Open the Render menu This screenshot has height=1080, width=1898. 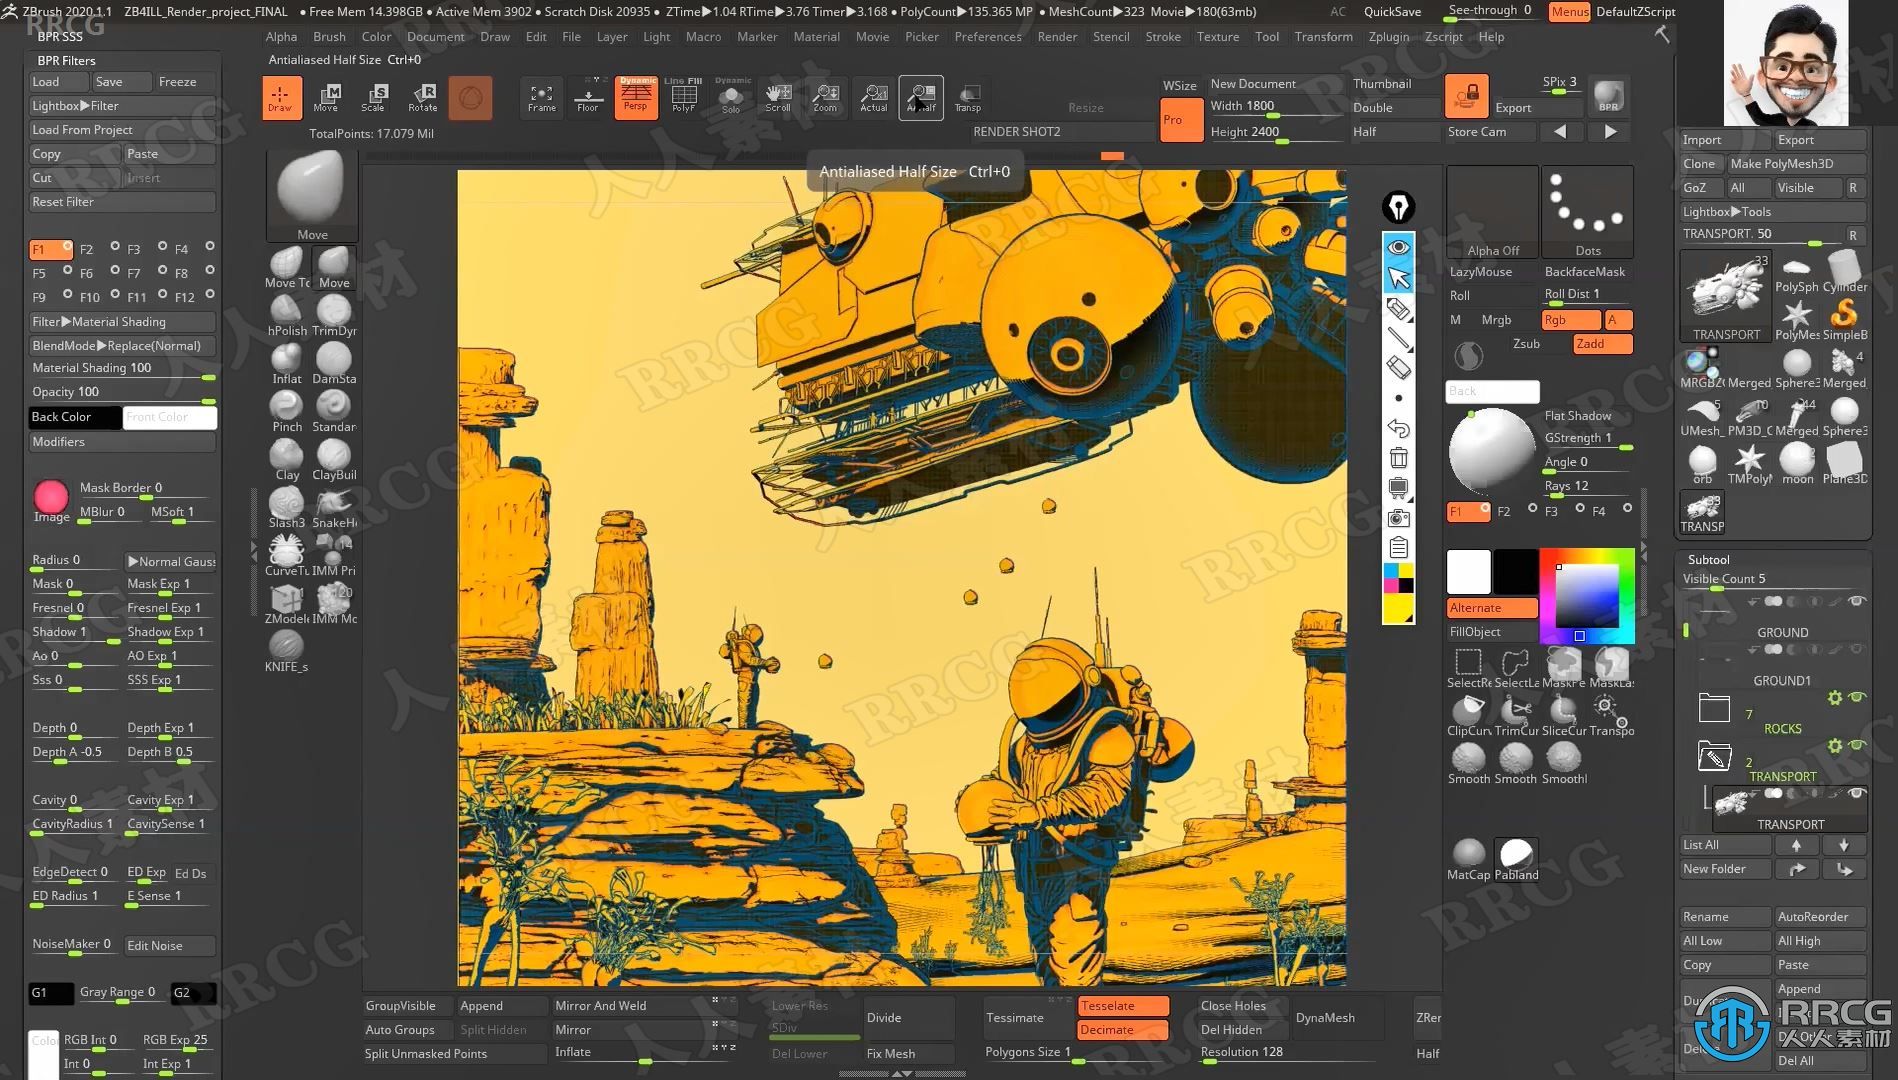pyautogui.click(x=1057, y=37)
